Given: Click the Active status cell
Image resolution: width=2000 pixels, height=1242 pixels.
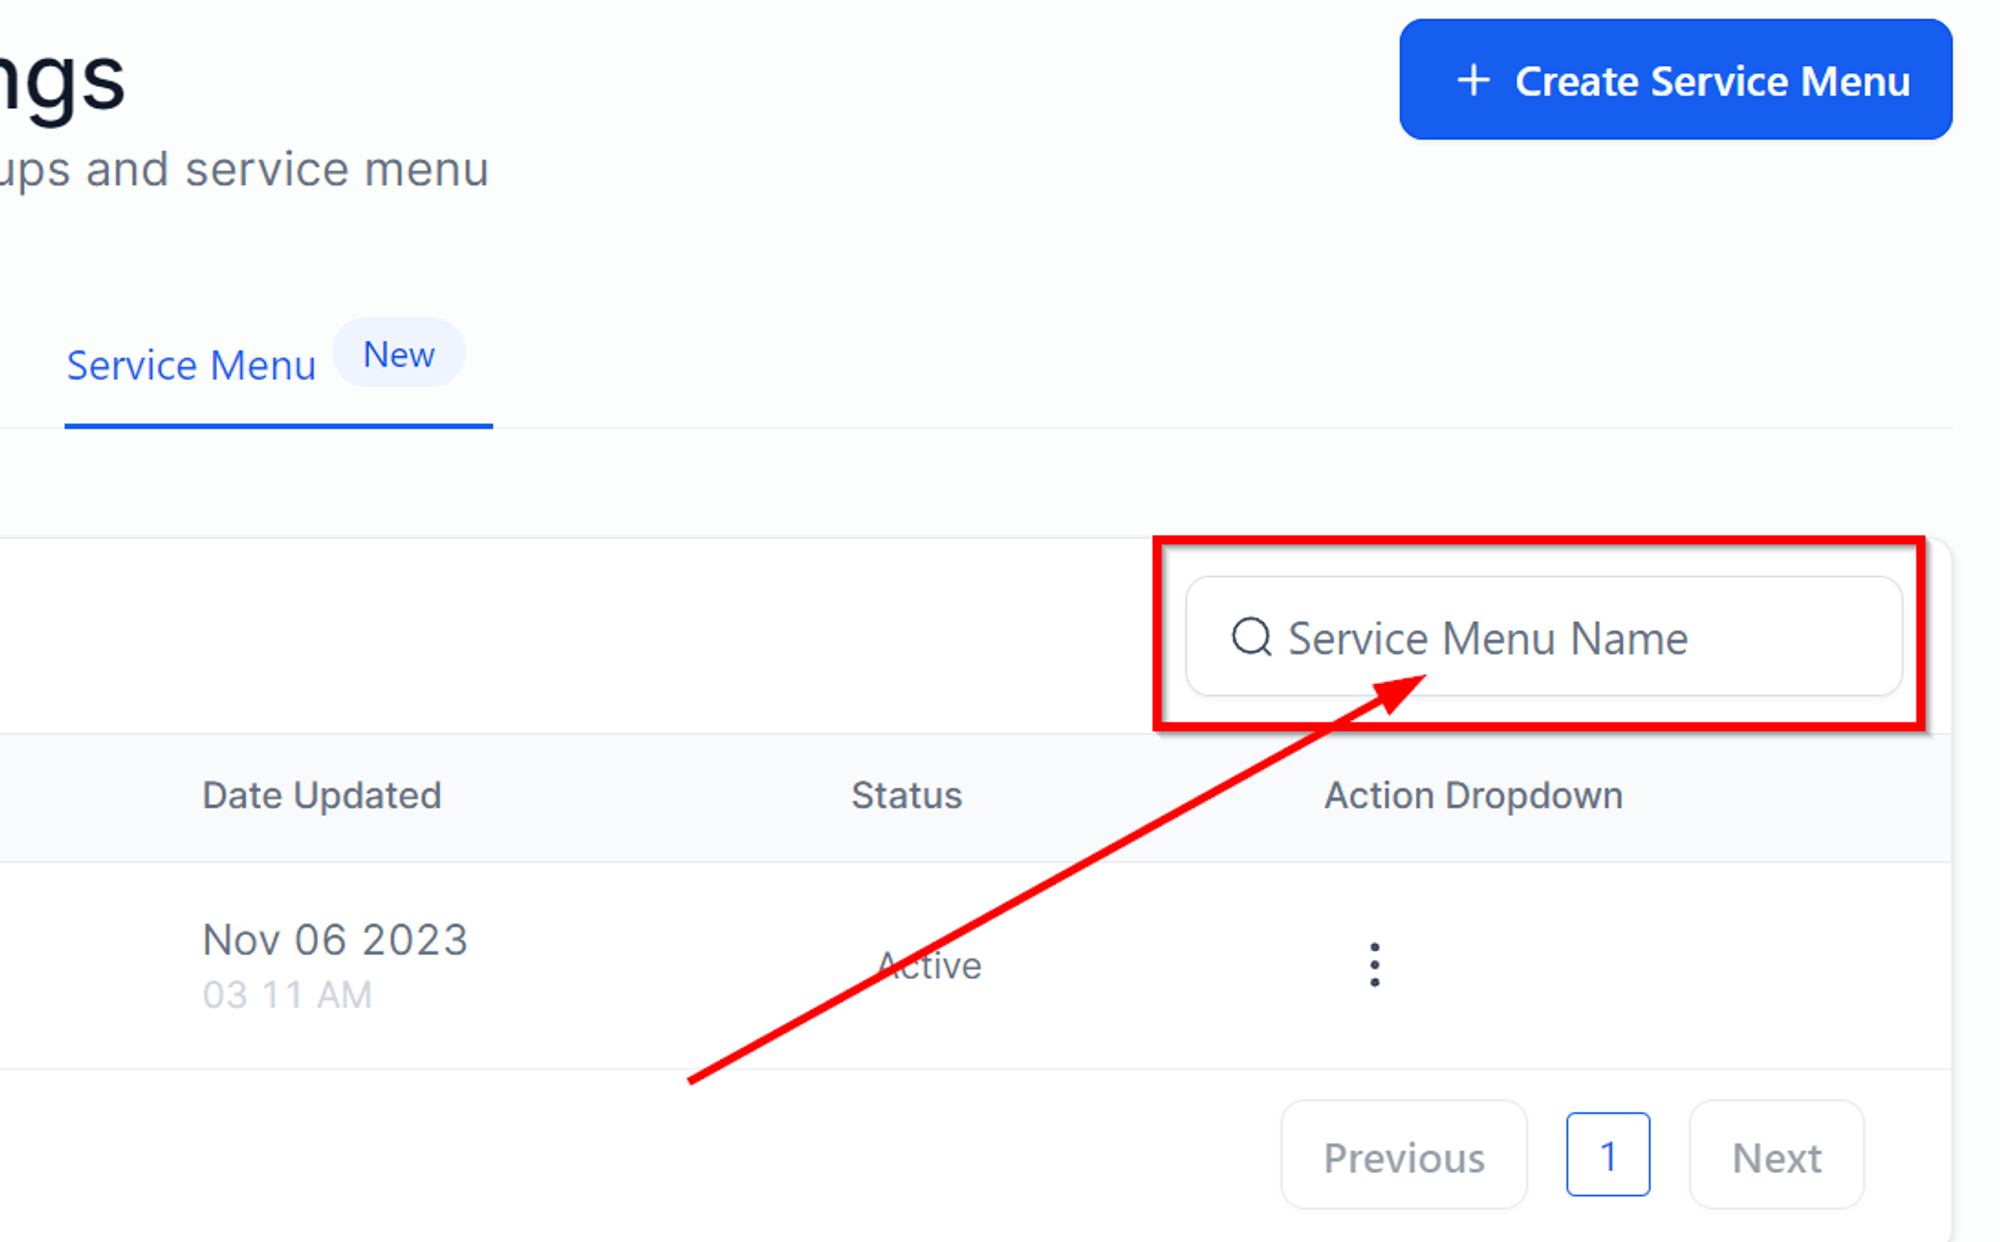Looking at the screenshot, I should coord(929,965).
